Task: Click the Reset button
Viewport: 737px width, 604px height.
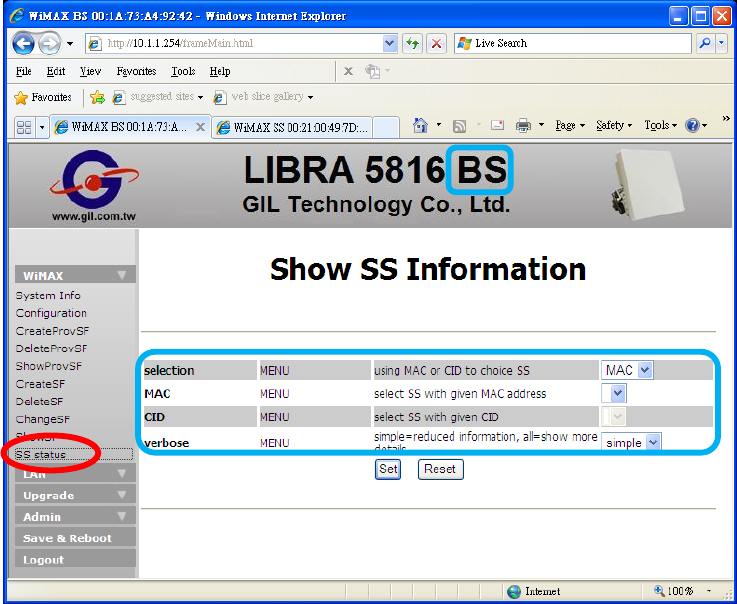Action: (440, 469)
